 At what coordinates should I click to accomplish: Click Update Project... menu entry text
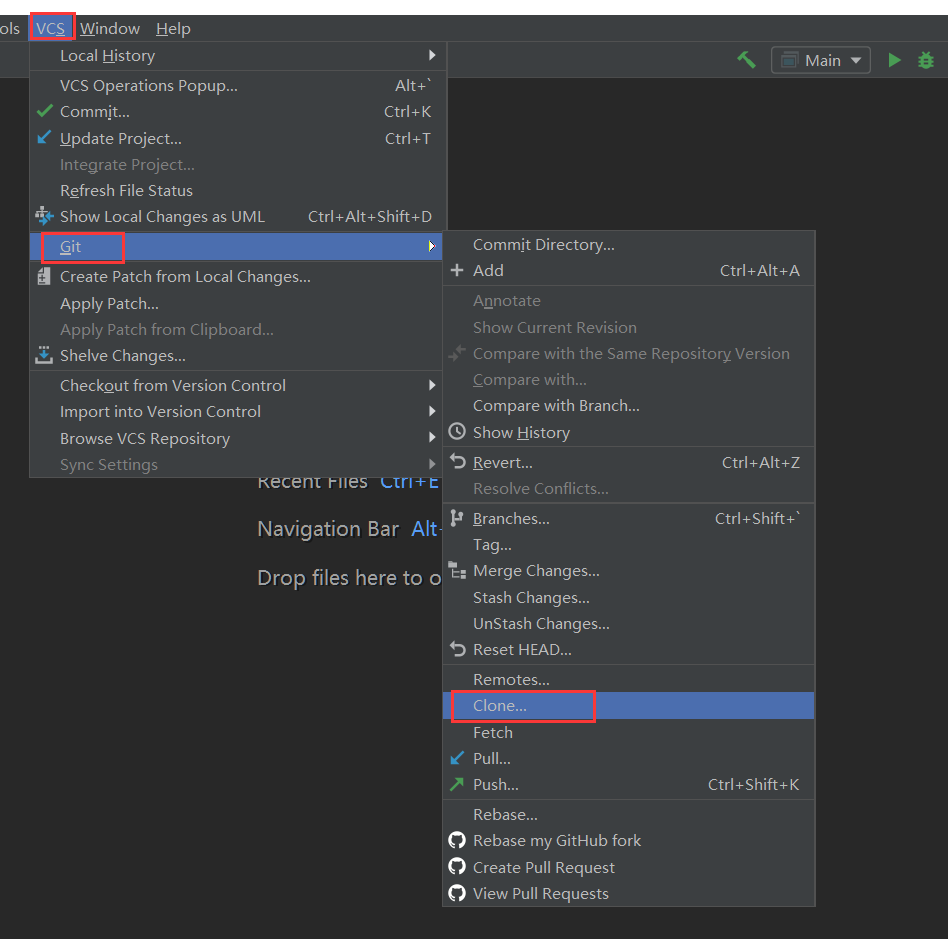click(x=121, y=138)
